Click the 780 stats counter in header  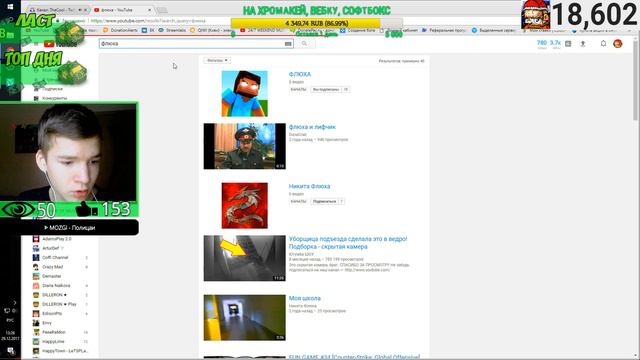[x=542, y=44]
